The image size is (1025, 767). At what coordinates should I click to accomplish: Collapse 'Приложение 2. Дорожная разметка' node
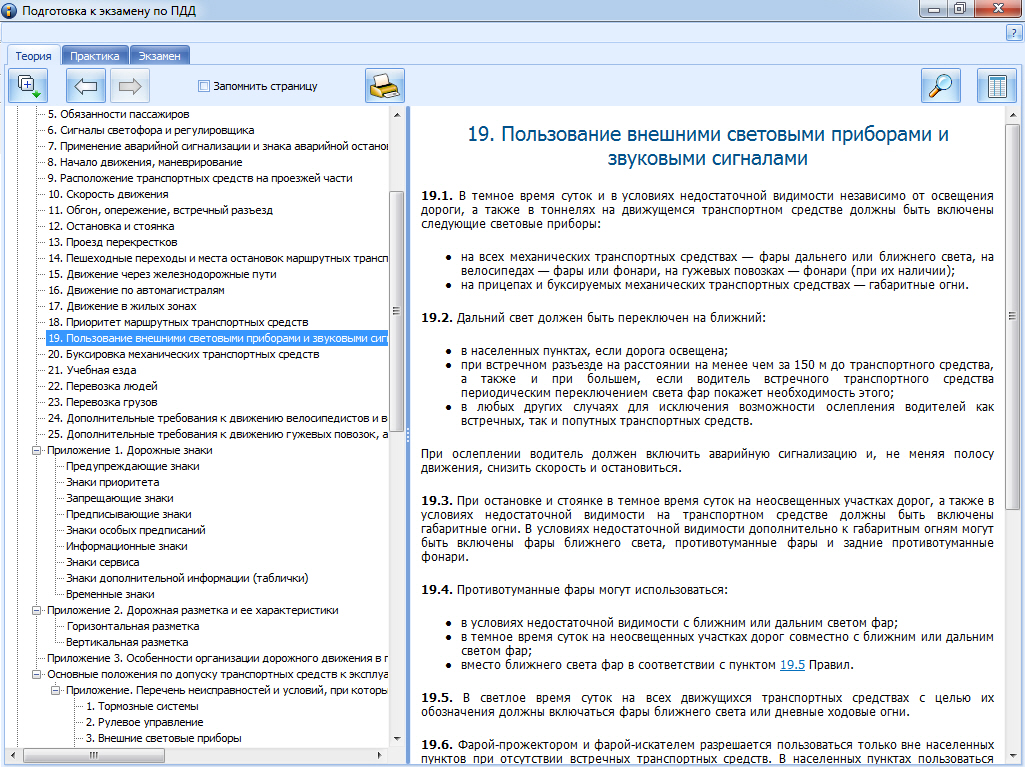pyautogui.click(x=37, y=610)
